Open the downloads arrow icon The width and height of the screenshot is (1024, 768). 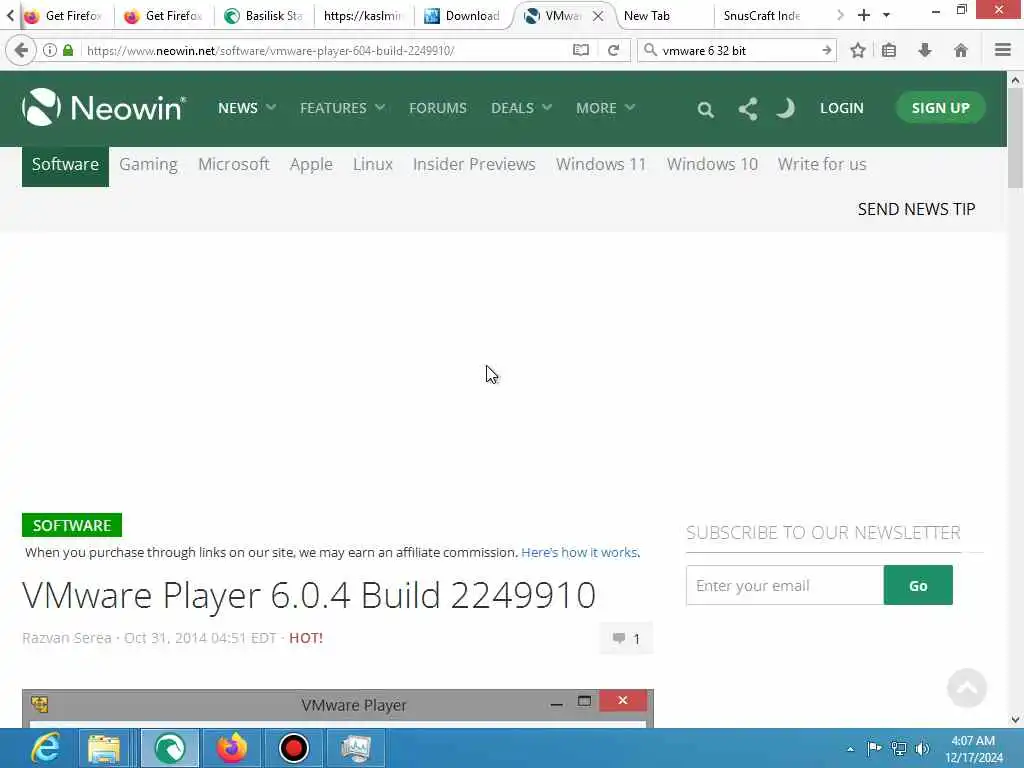pos(925,50)
